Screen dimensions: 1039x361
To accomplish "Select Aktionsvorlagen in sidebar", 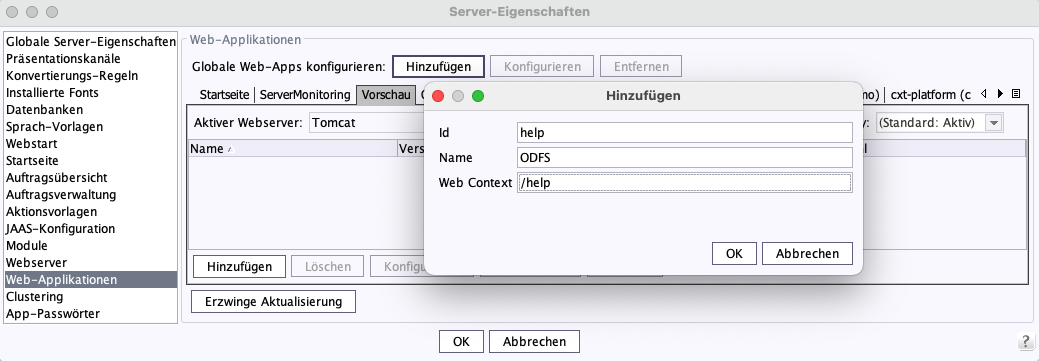I will click(x=91, y=211).
